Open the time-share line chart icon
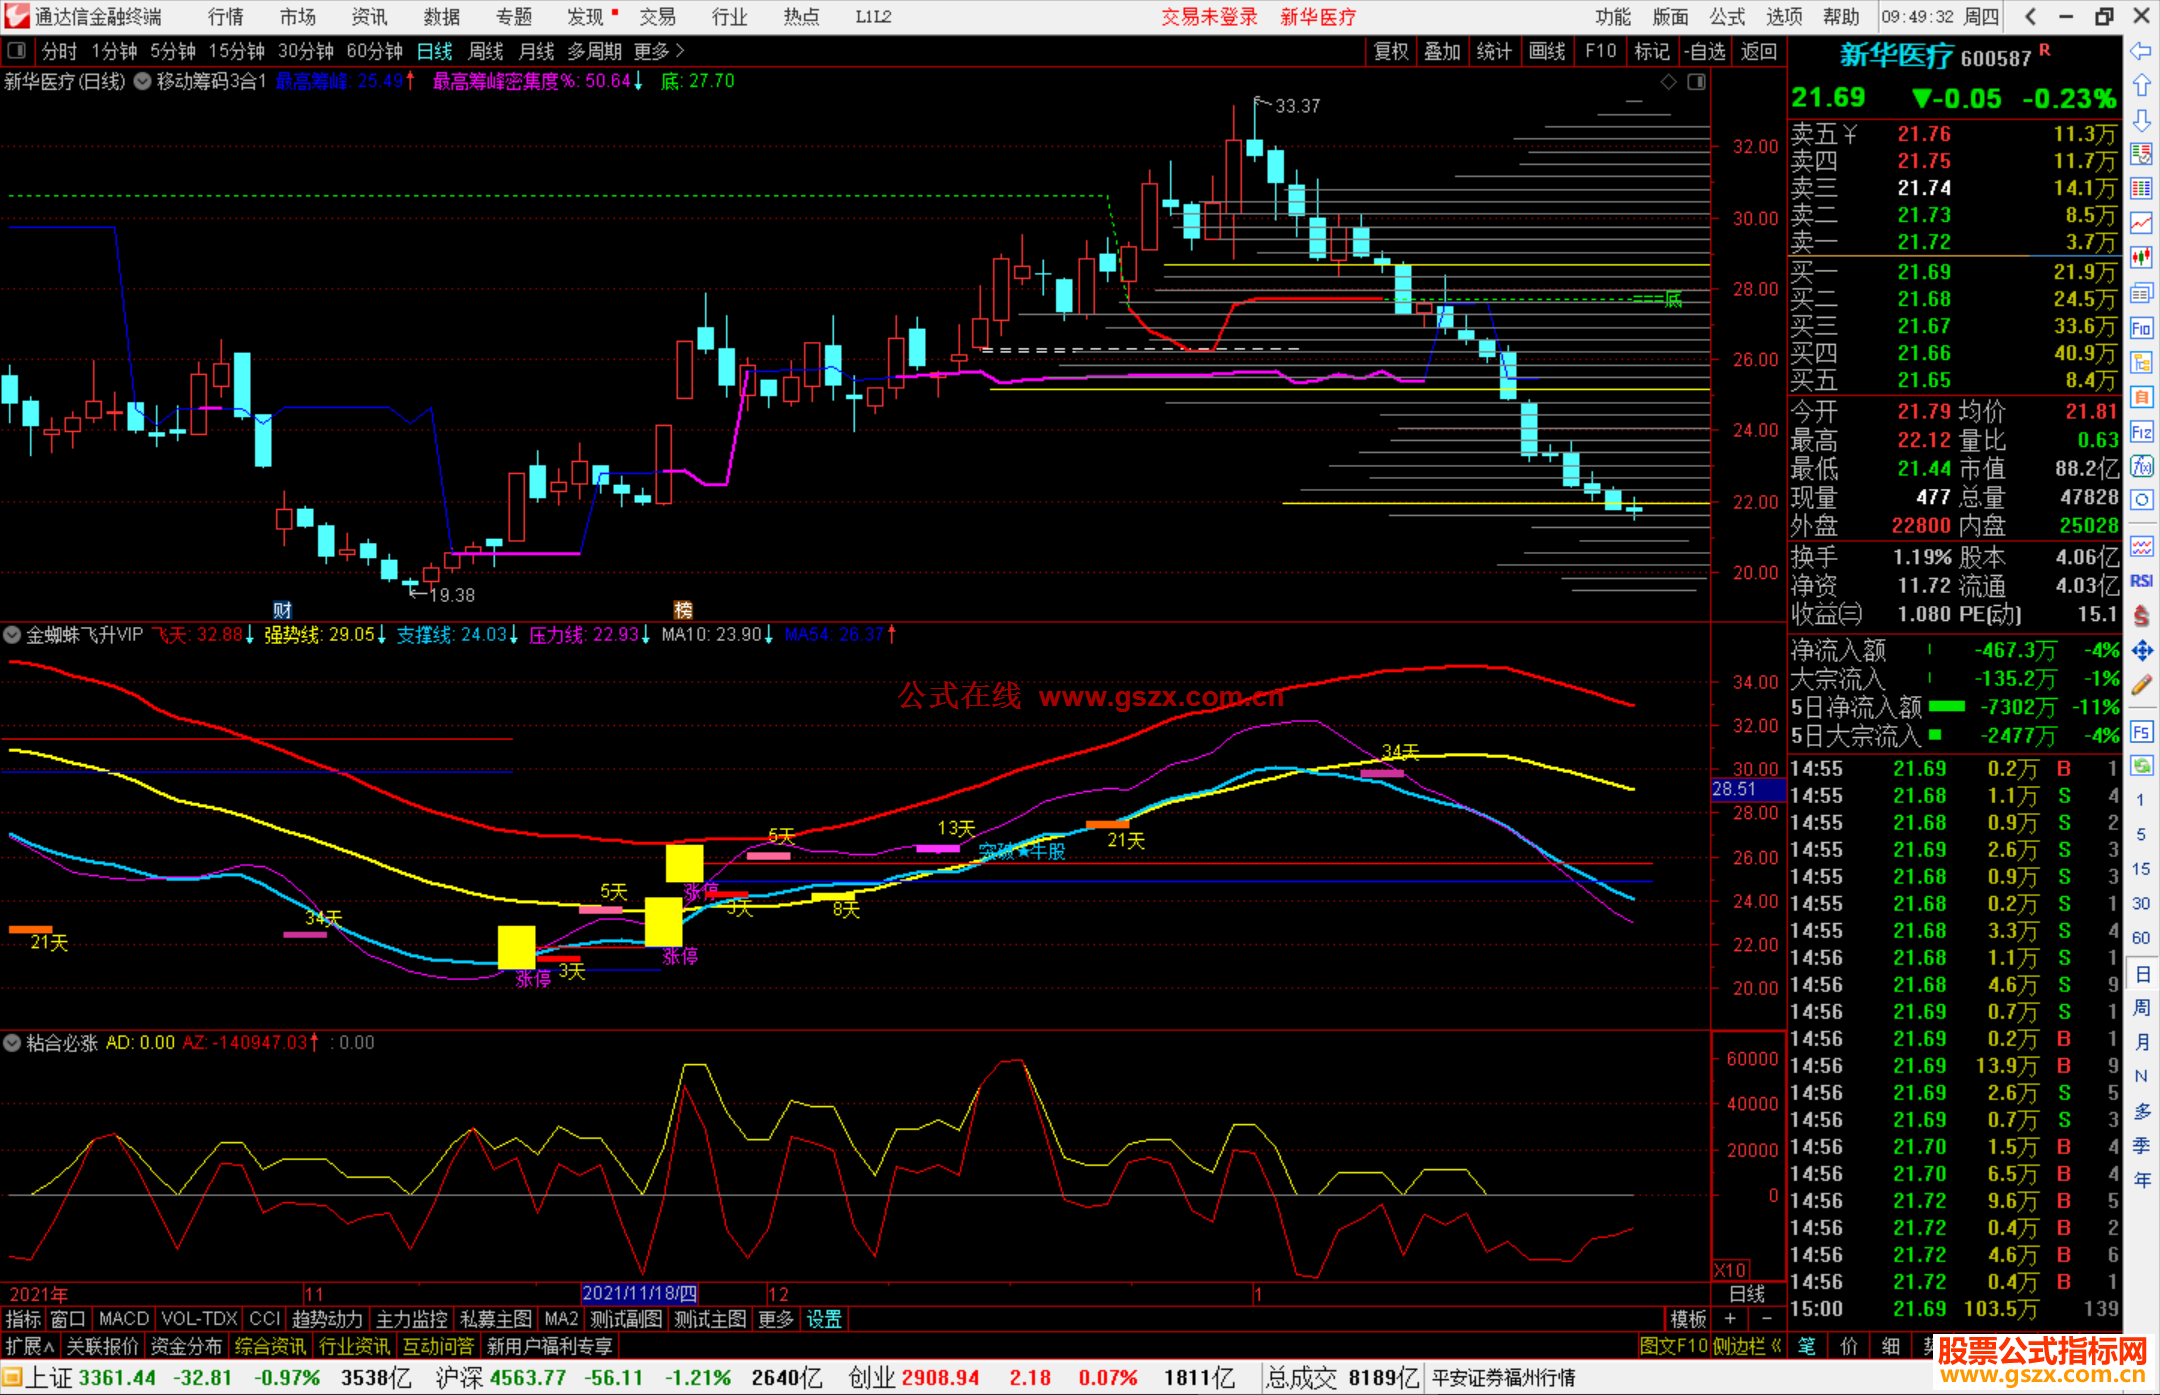 2141,223
